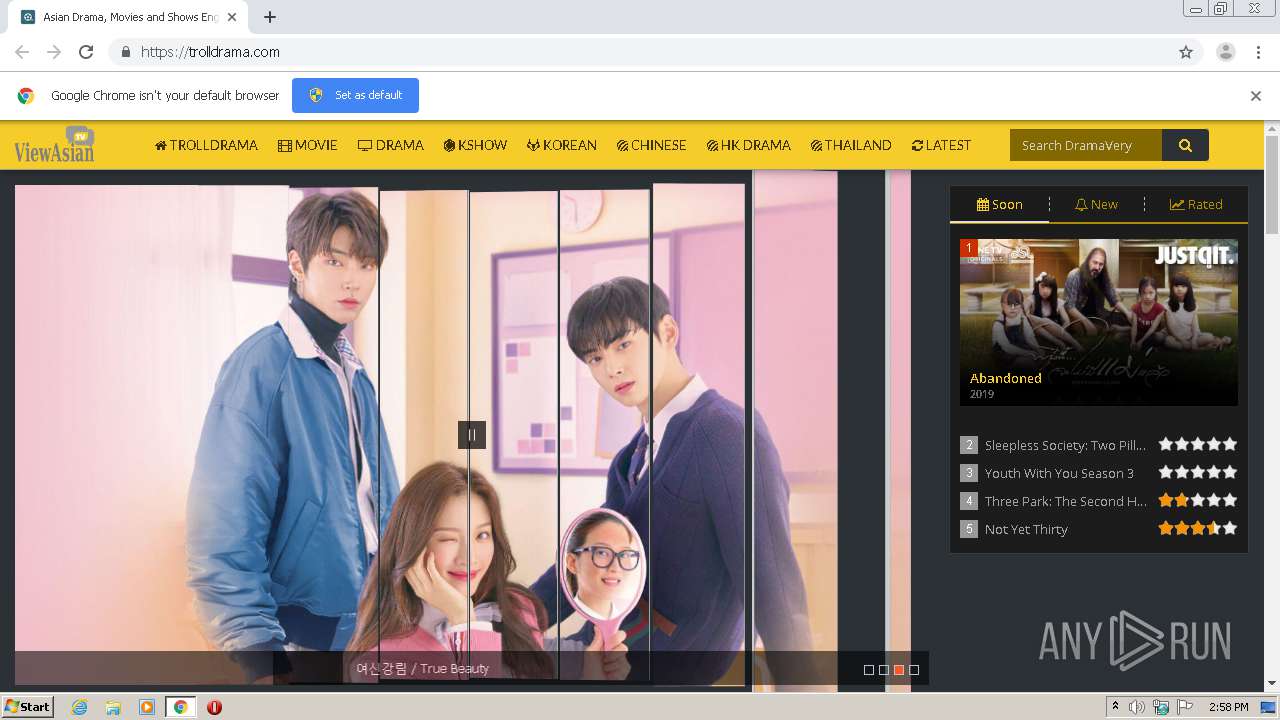The height and width of the screenshot is (720, 1280).
Task: Click the red Opera taskbar icon
Action: click(x=214, y=707)
